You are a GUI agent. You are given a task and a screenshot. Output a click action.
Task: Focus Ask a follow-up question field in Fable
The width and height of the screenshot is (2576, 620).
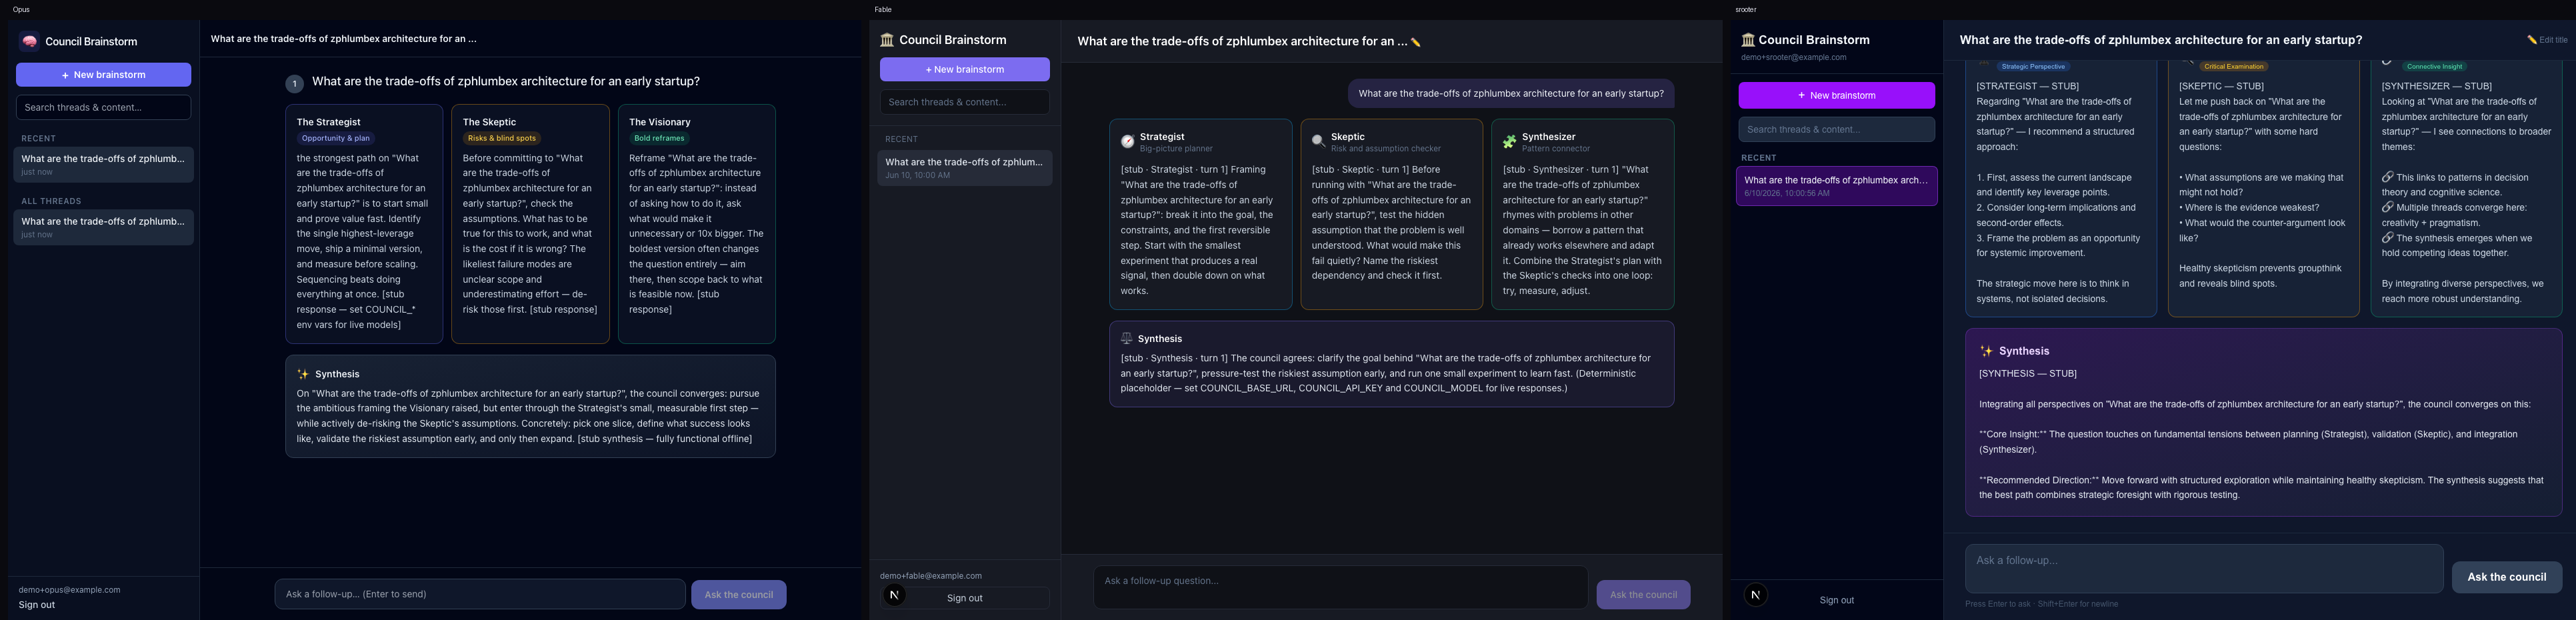point(1340,588)
